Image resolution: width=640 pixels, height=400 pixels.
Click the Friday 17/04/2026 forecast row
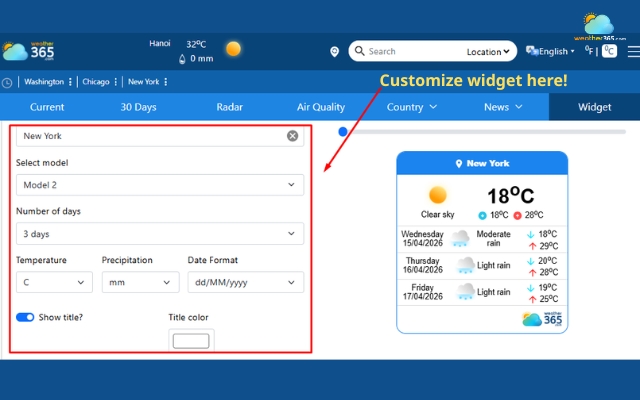[482, 292]
